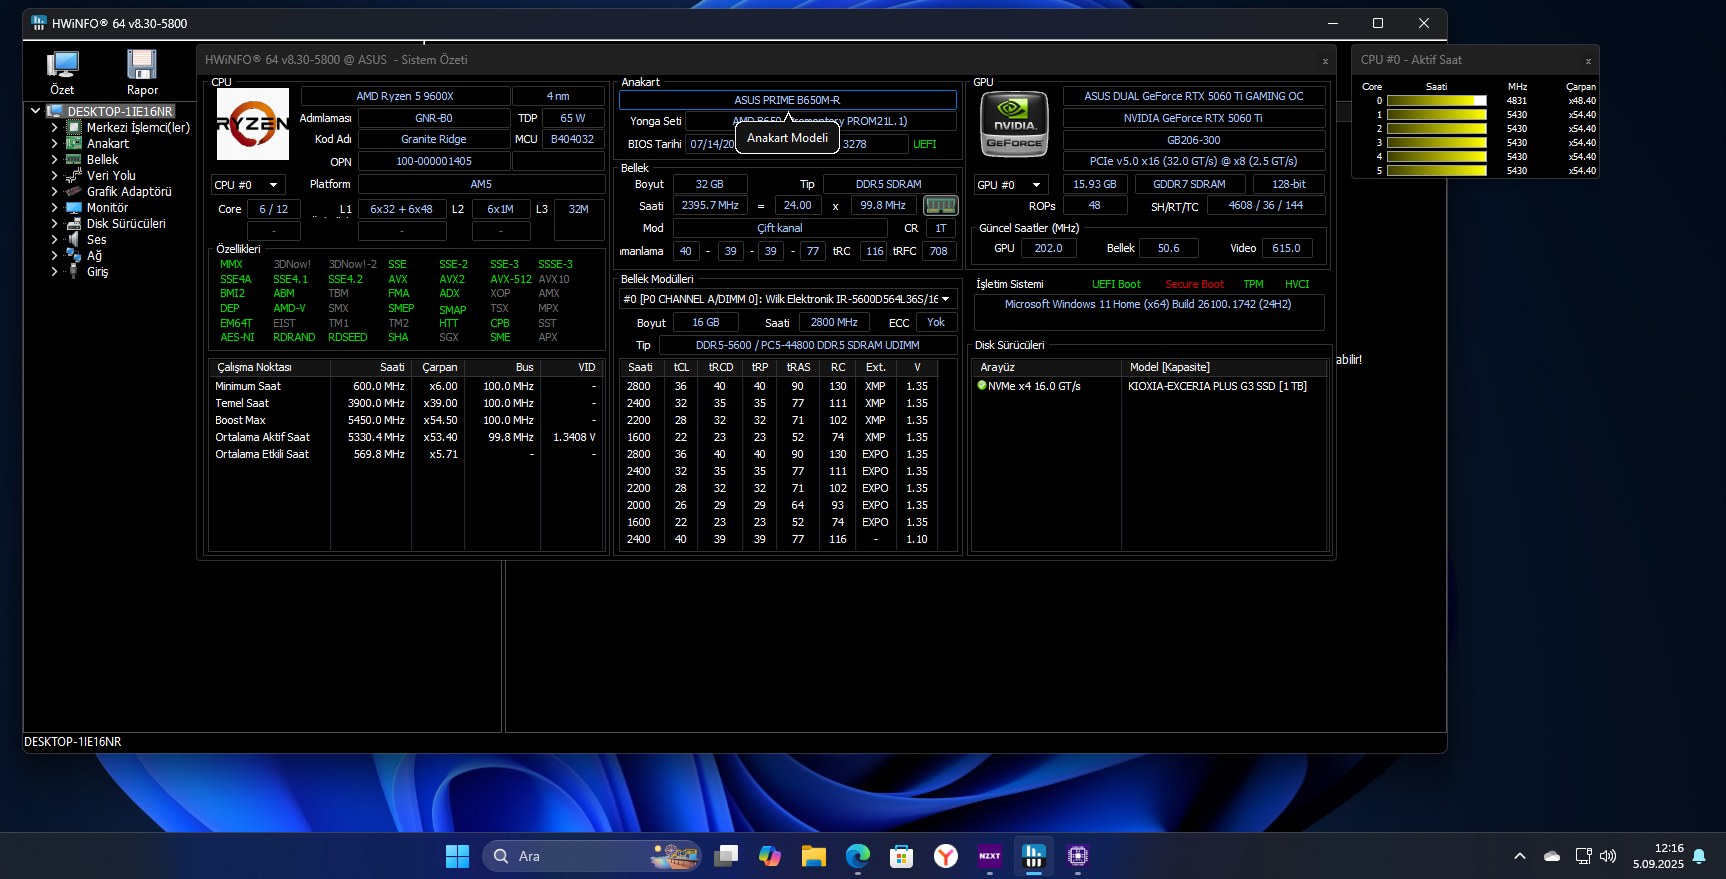Click the UEFI Boot status label
Screen dimensions: 1726x879
click(x=1116, y=284)
